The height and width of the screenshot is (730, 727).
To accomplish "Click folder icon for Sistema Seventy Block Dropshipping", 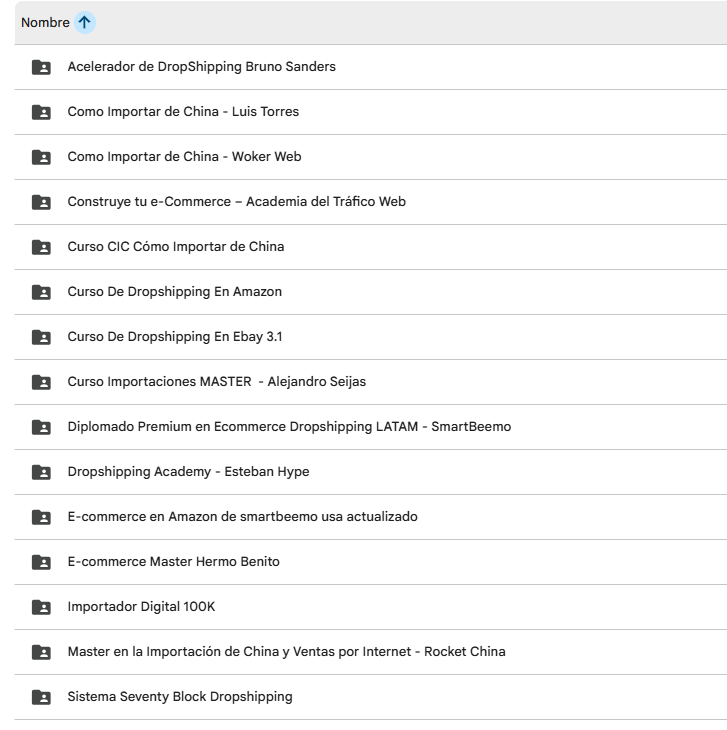I will point(41,697).
